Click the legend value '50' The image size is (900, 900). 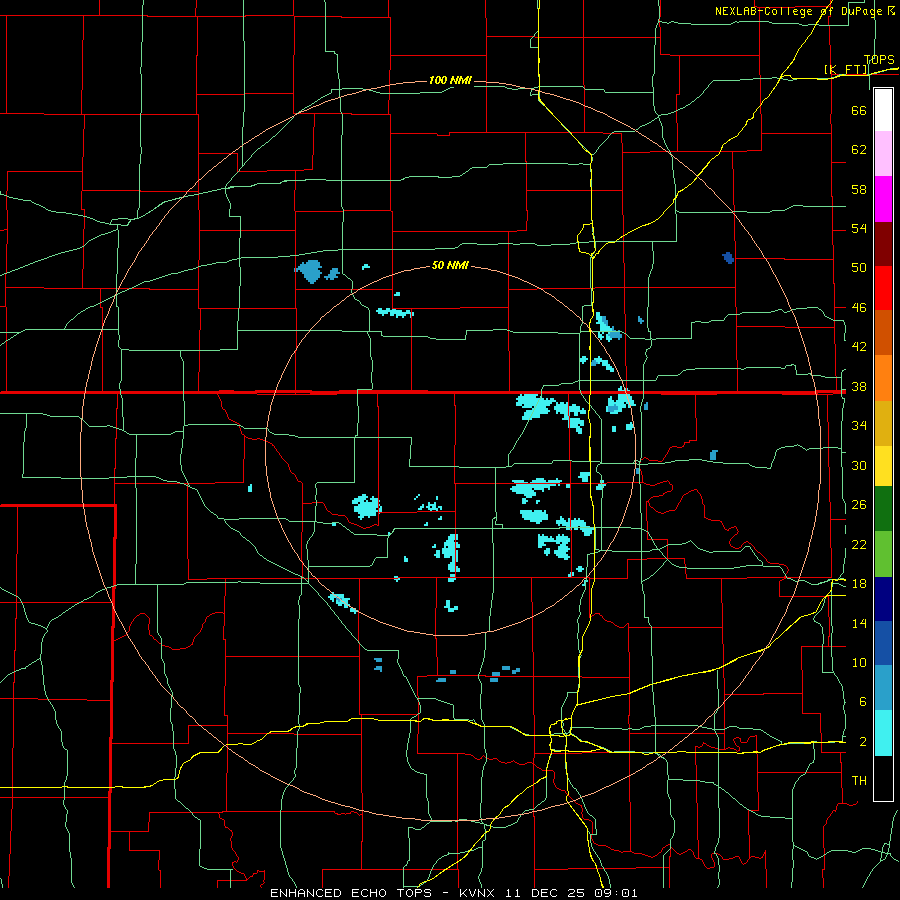coord(859,268)
